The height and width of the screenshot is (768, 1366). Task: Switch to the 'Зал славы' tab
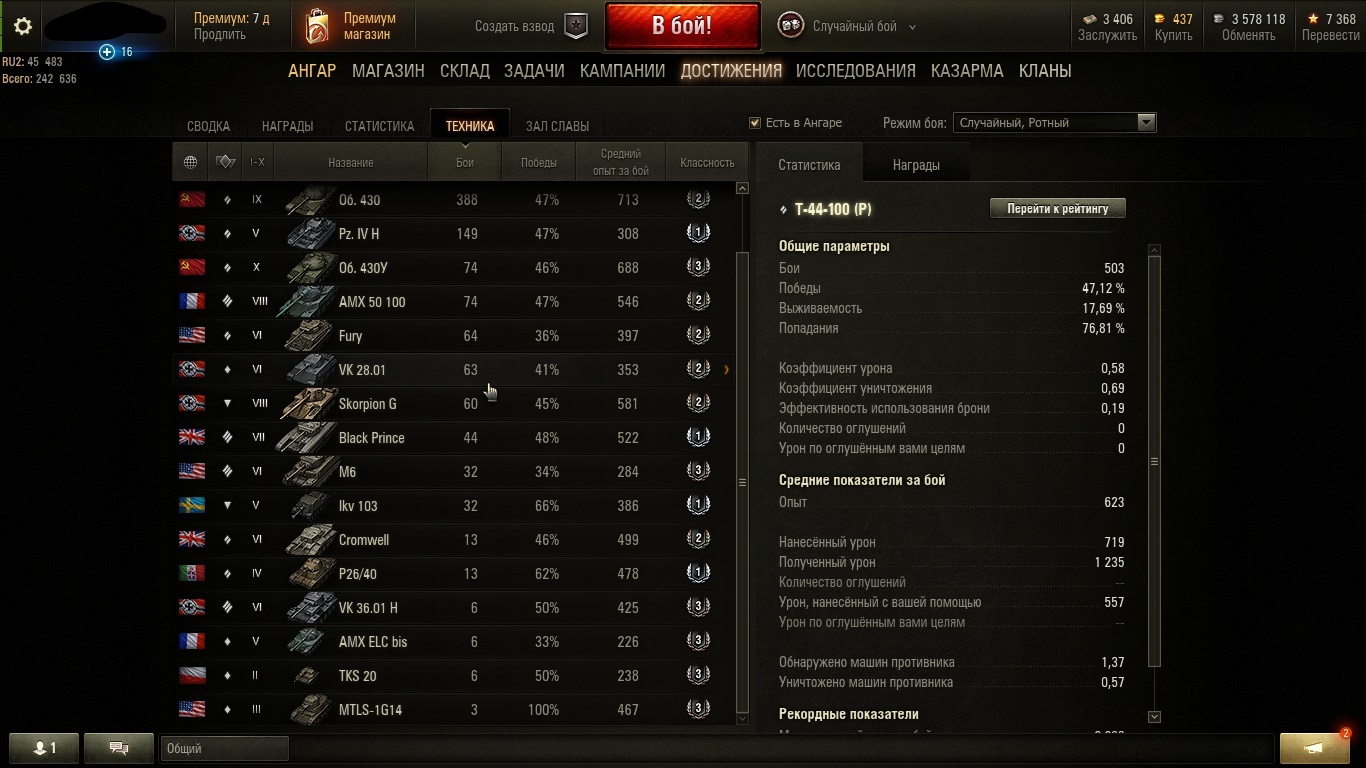point(557,126)
